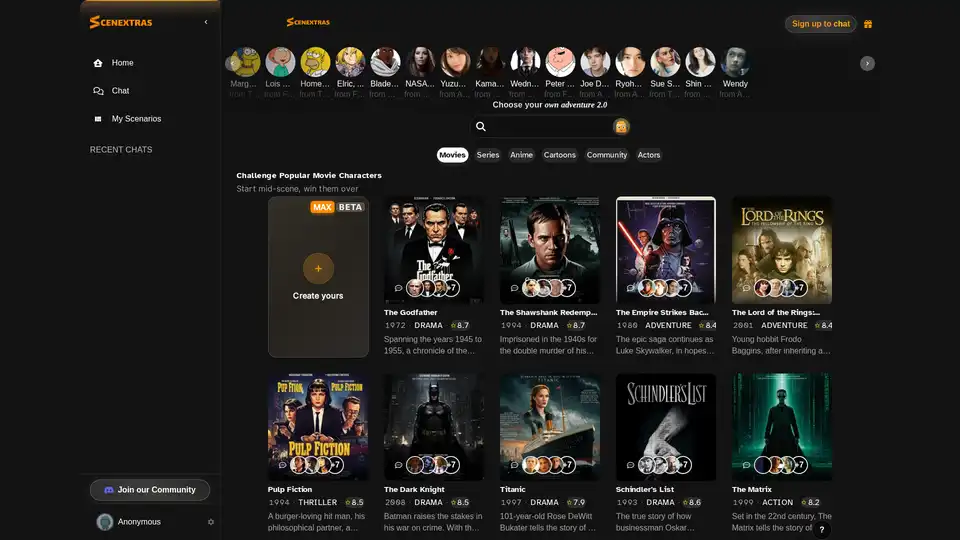960x540 pixels.
Task: Click the search magnifier icon
Action: pyautogui.click(x=481, y=127)
